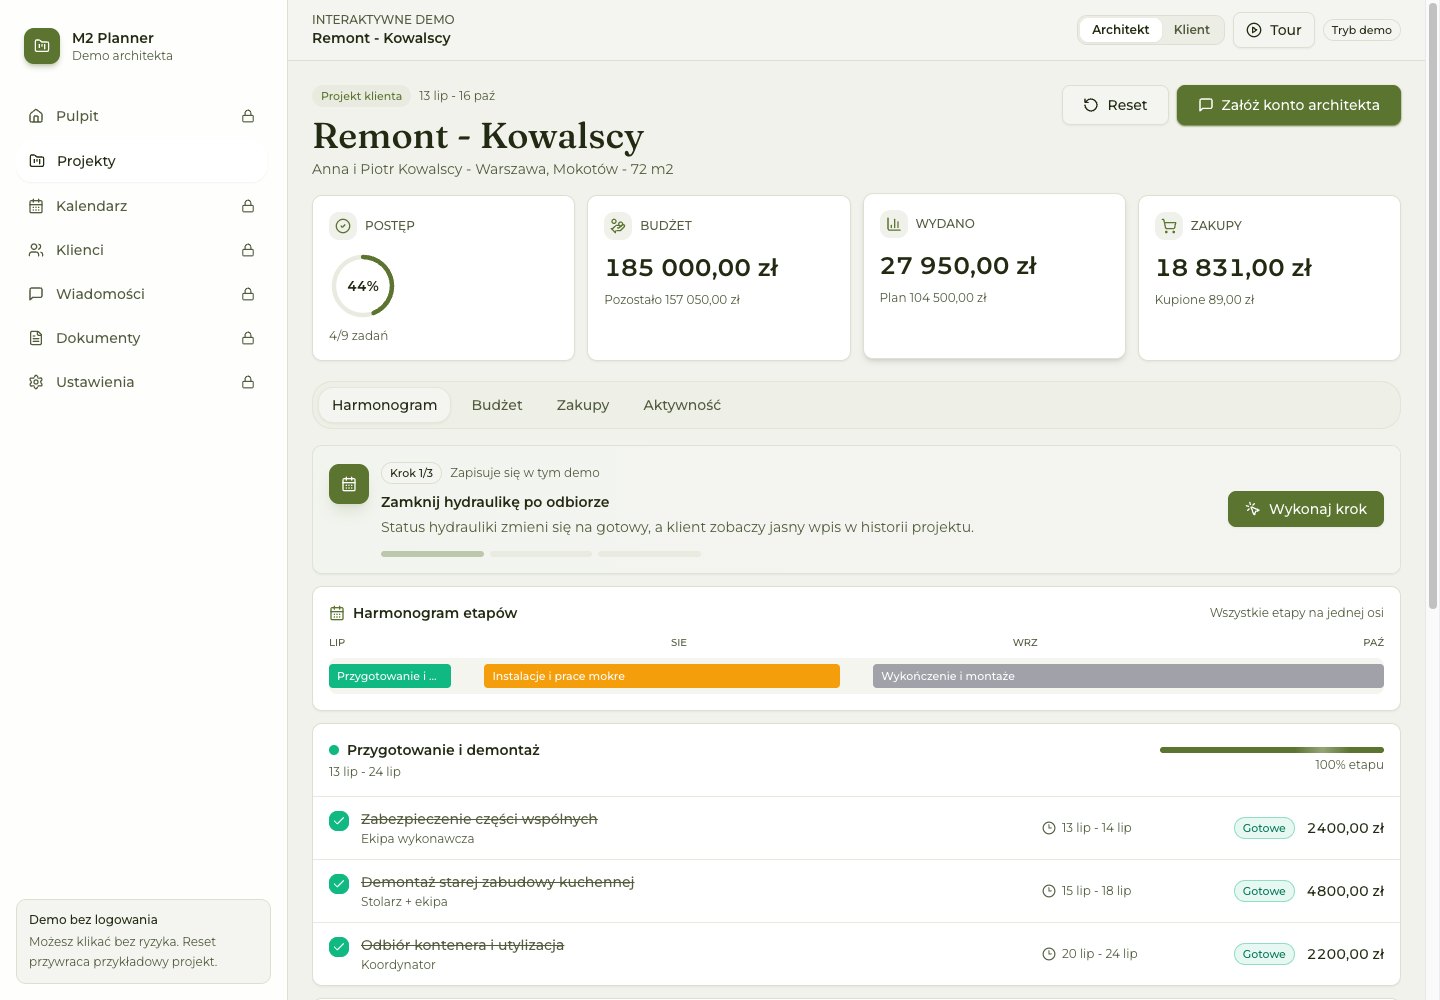Click the shopping cart icon in Zakupy card
This screenshot has width=1440, height=1000.
[1169, 226]
